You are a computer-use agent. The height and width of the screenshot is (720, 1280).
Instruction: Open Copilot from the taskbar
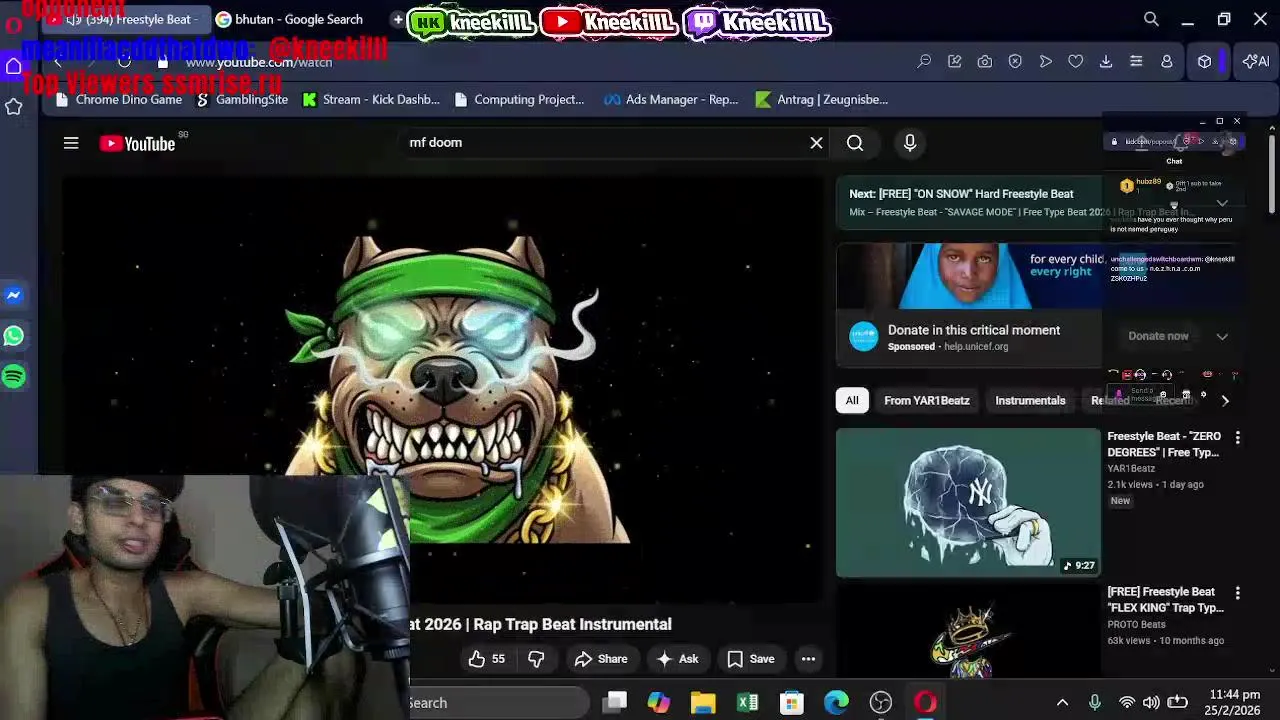coord(658,703)
